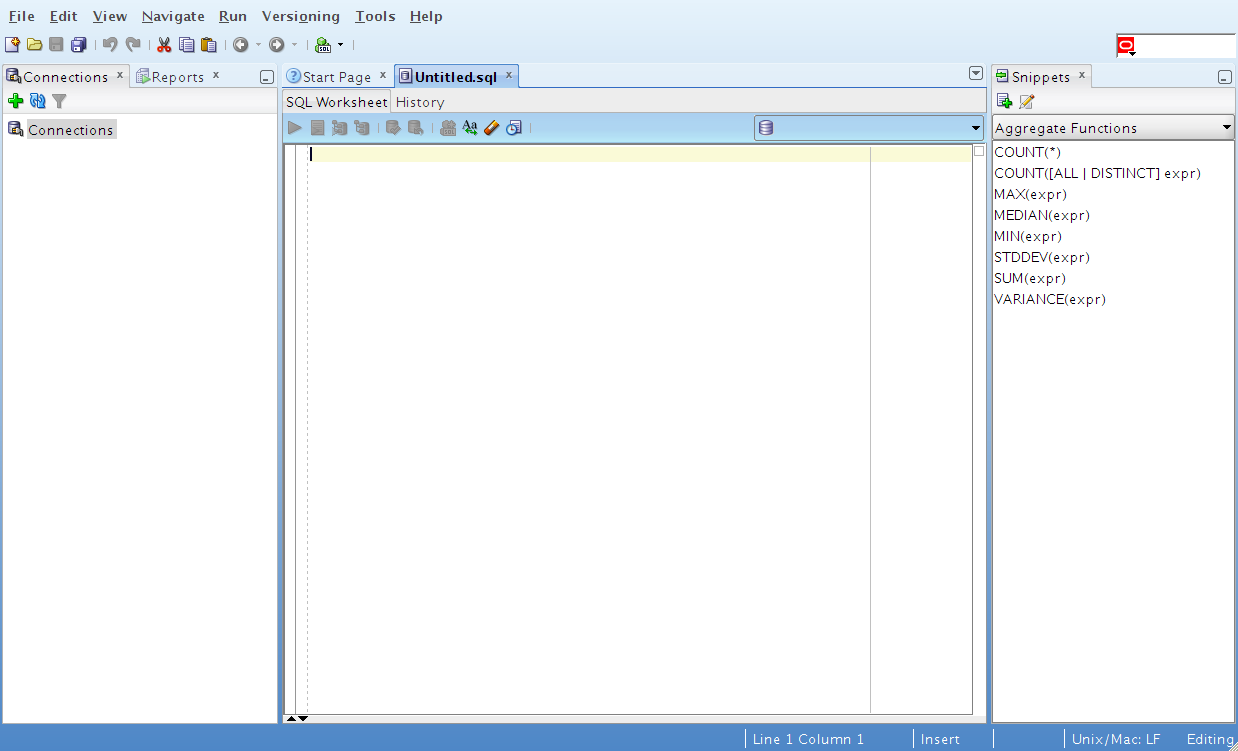Open the View menu
1238x751 pixels.
tap(110, 16)
